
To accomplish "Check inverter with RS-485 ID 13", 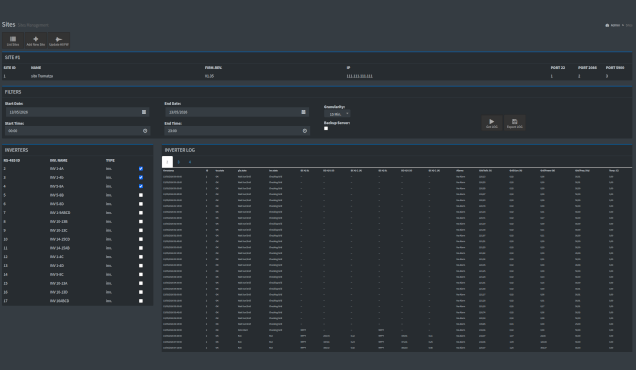I will click(x=141, y=266).
